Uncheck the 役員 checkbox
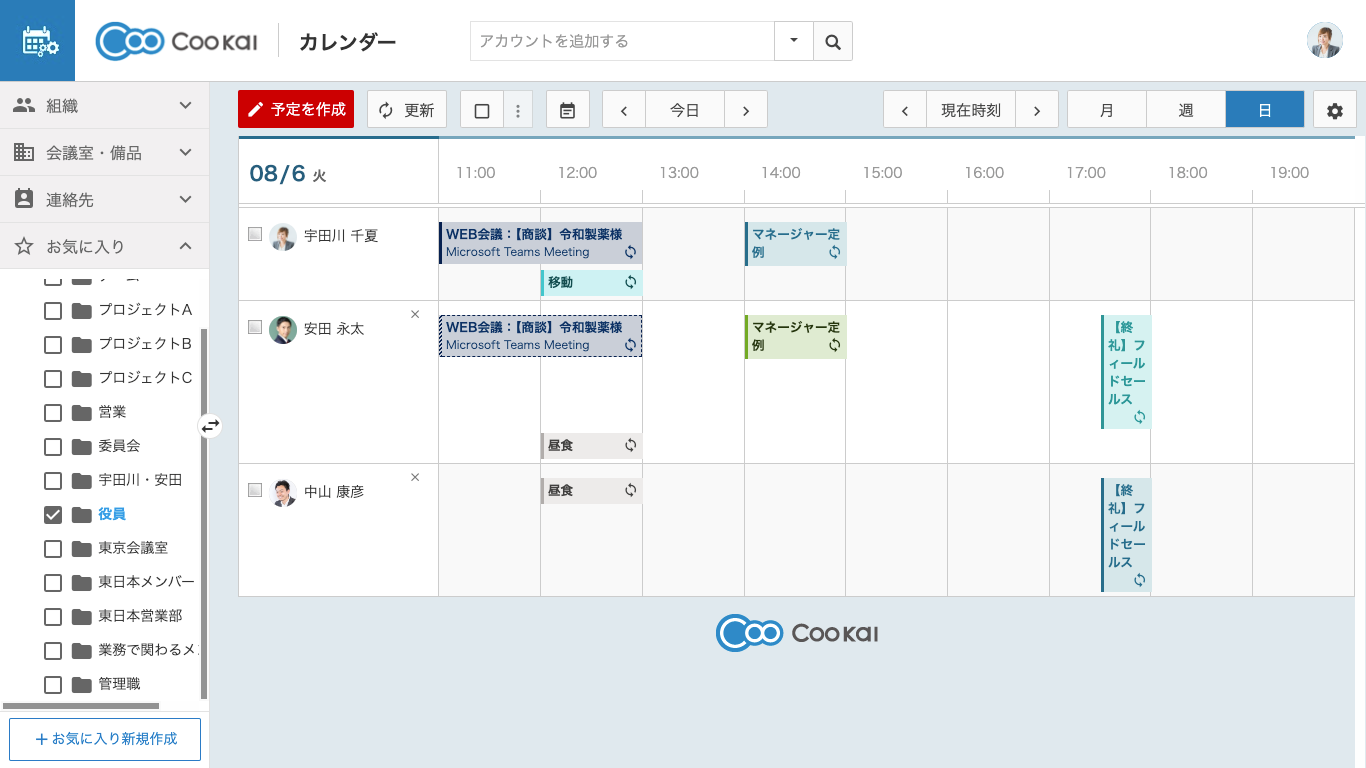Screen dimensions: 1366x768 pos(53,514)
